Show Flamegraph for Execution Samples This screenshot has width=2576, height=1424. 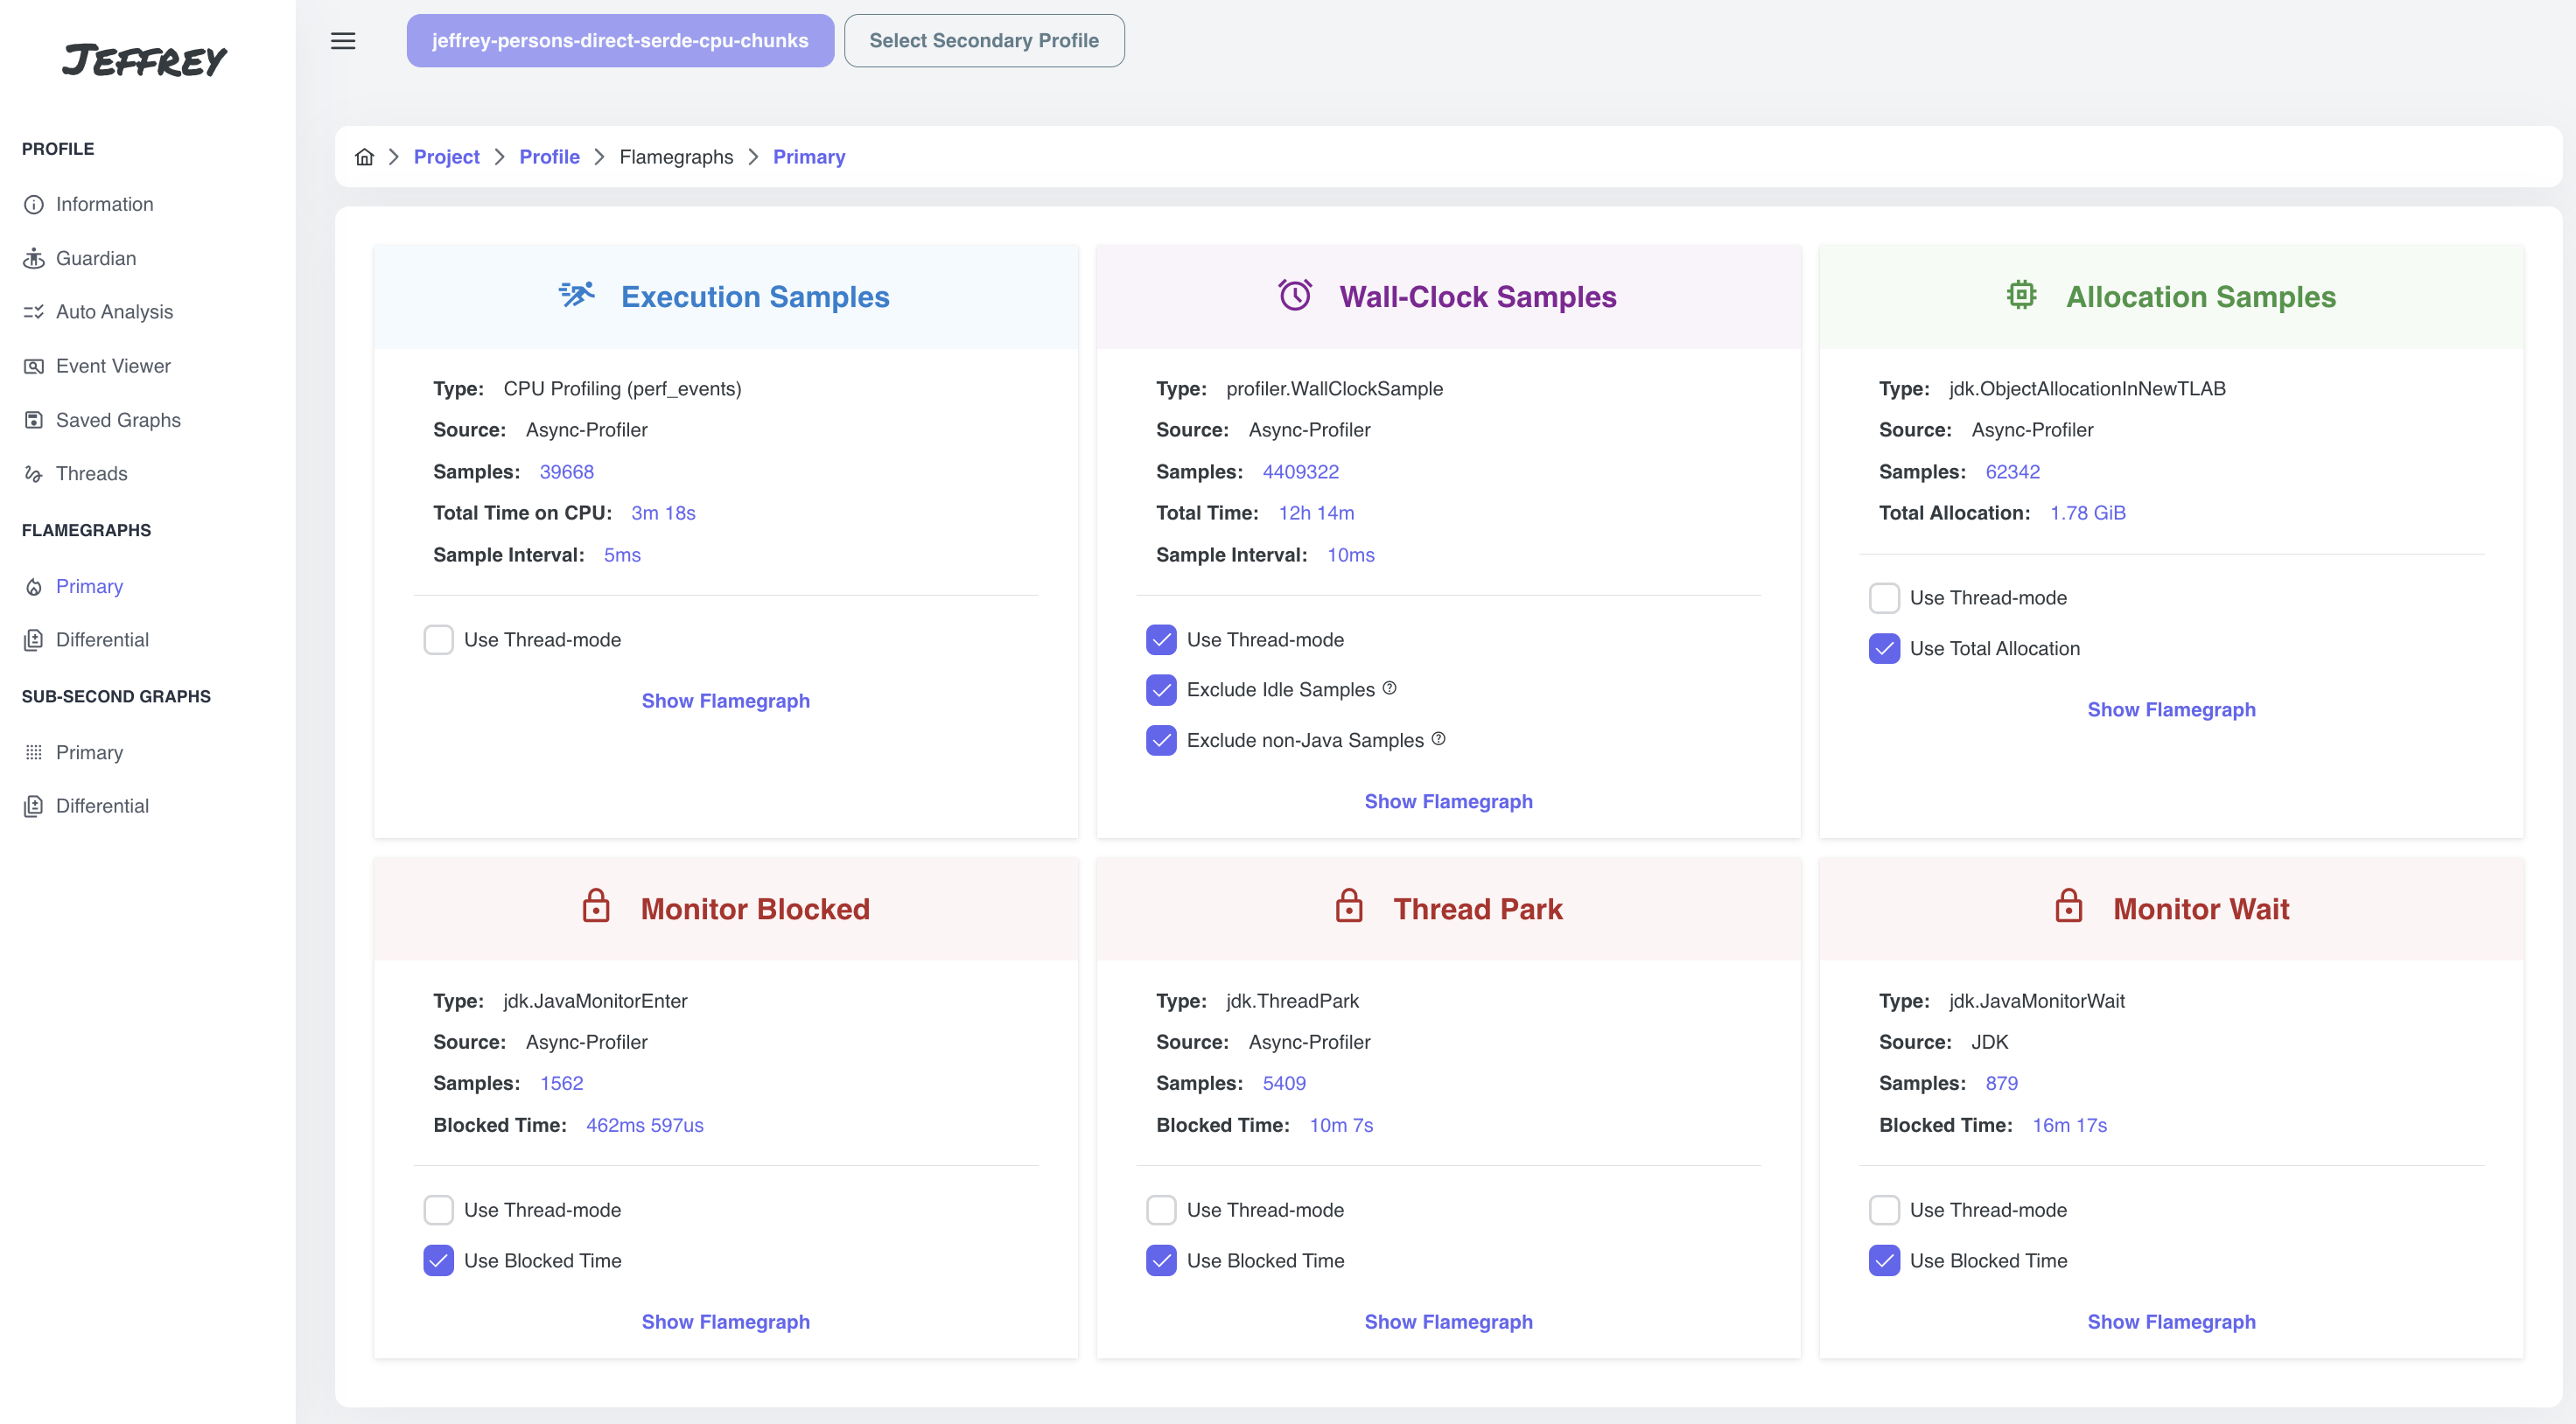tap(726, 701)
